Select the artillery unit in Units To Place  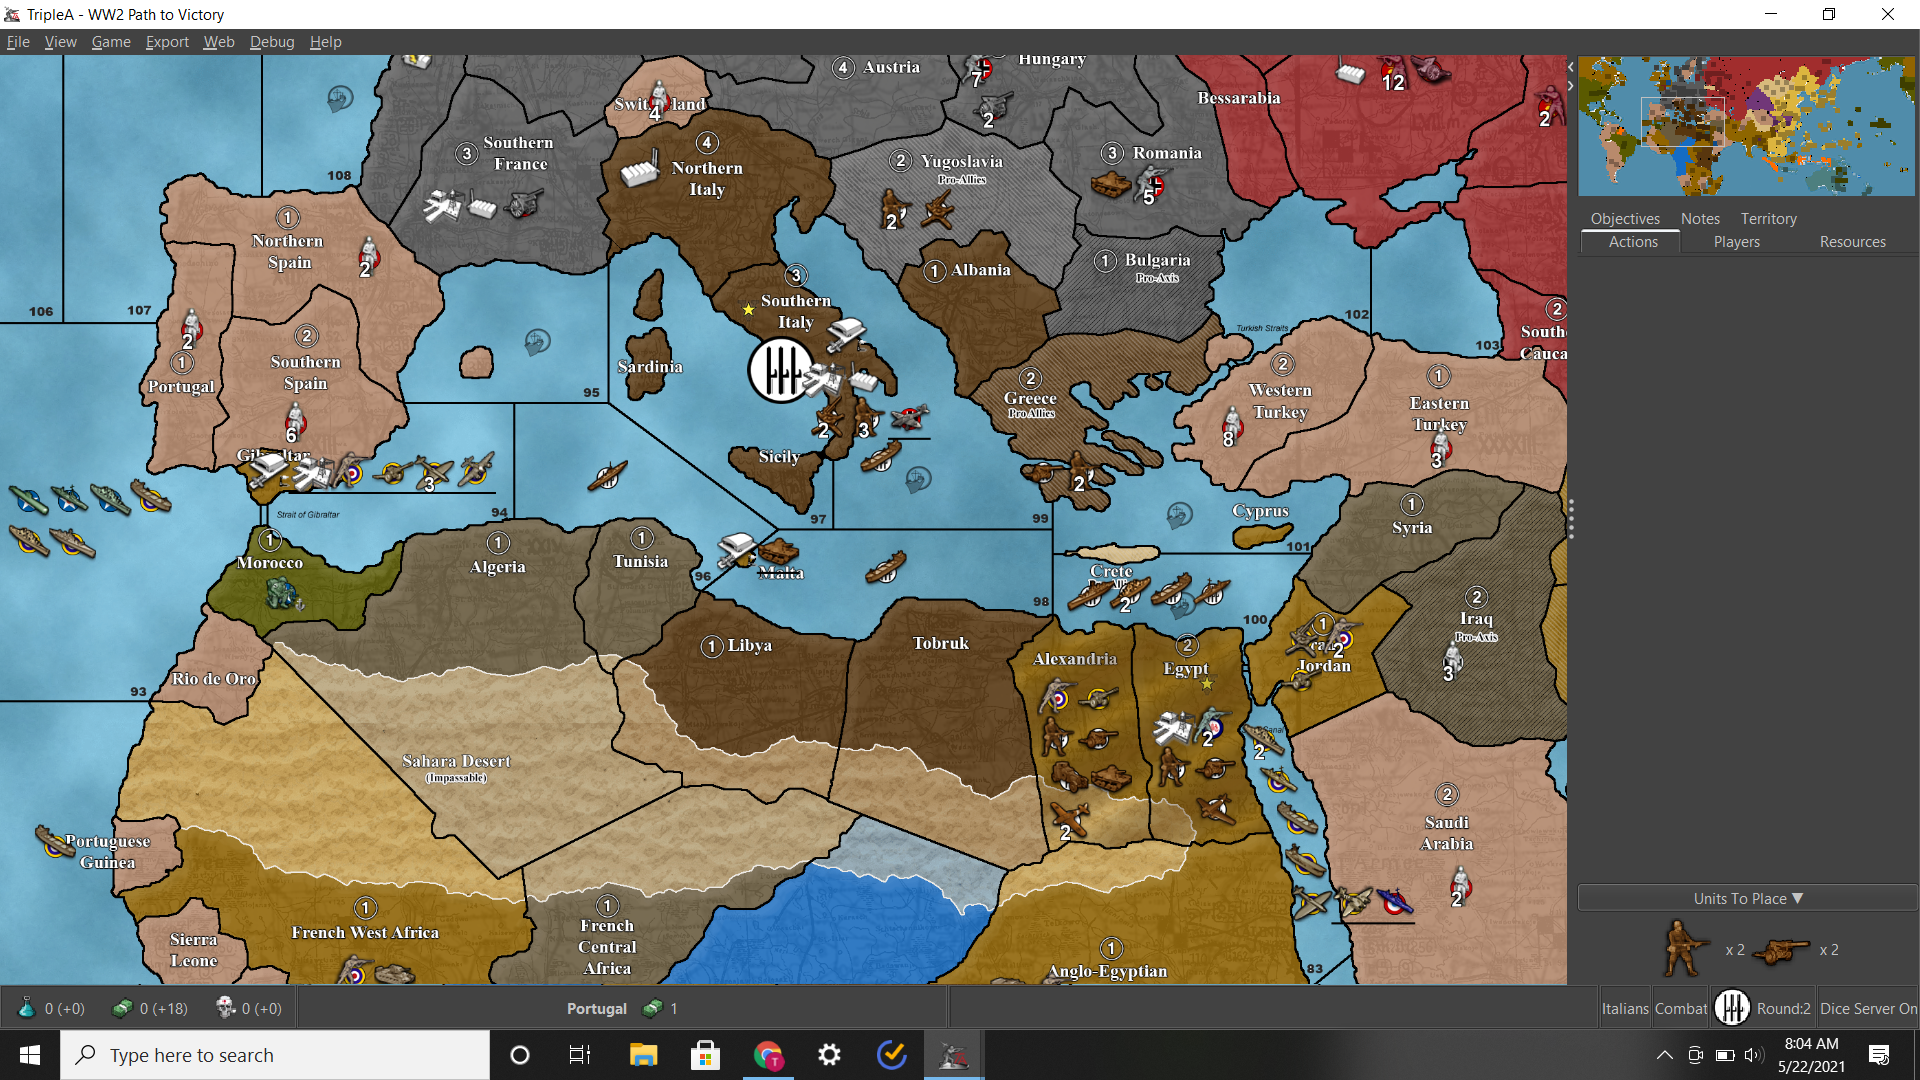1781,950
